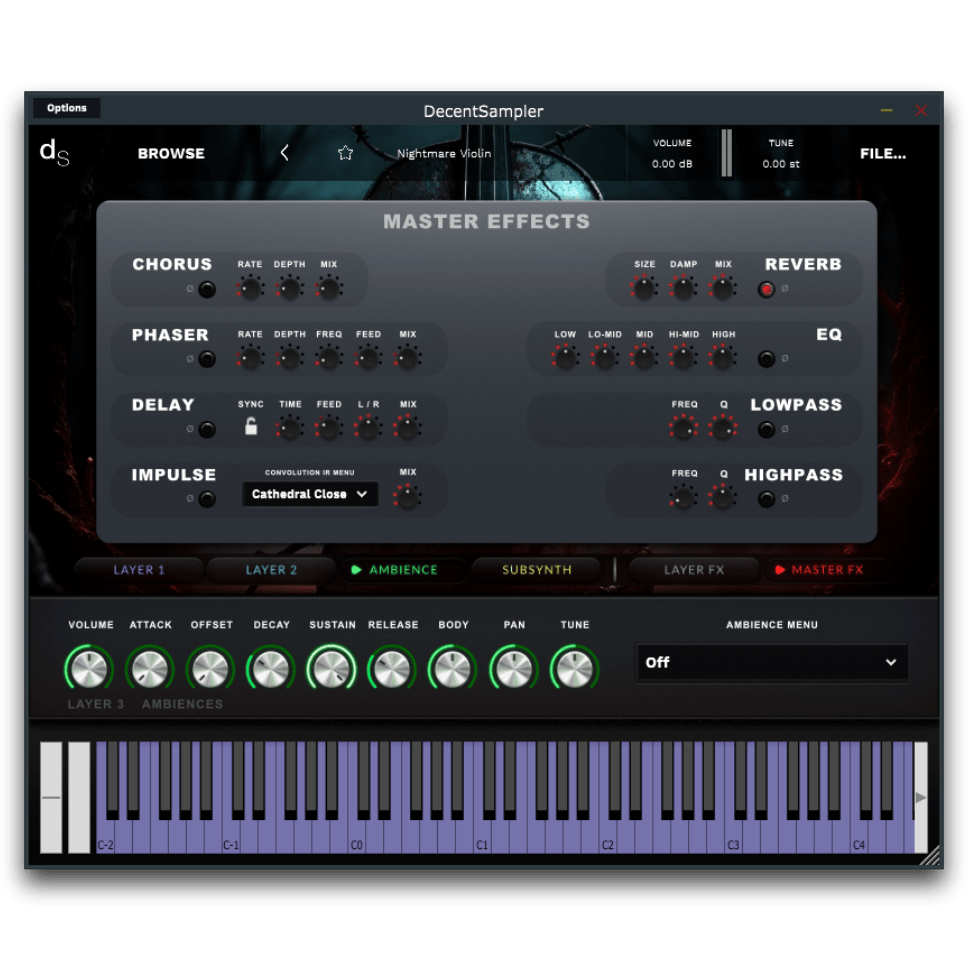The width and height of the screenshot is (970, 970).
Task: Click the Lowpass Q knob
Action: tap(723, 428)
